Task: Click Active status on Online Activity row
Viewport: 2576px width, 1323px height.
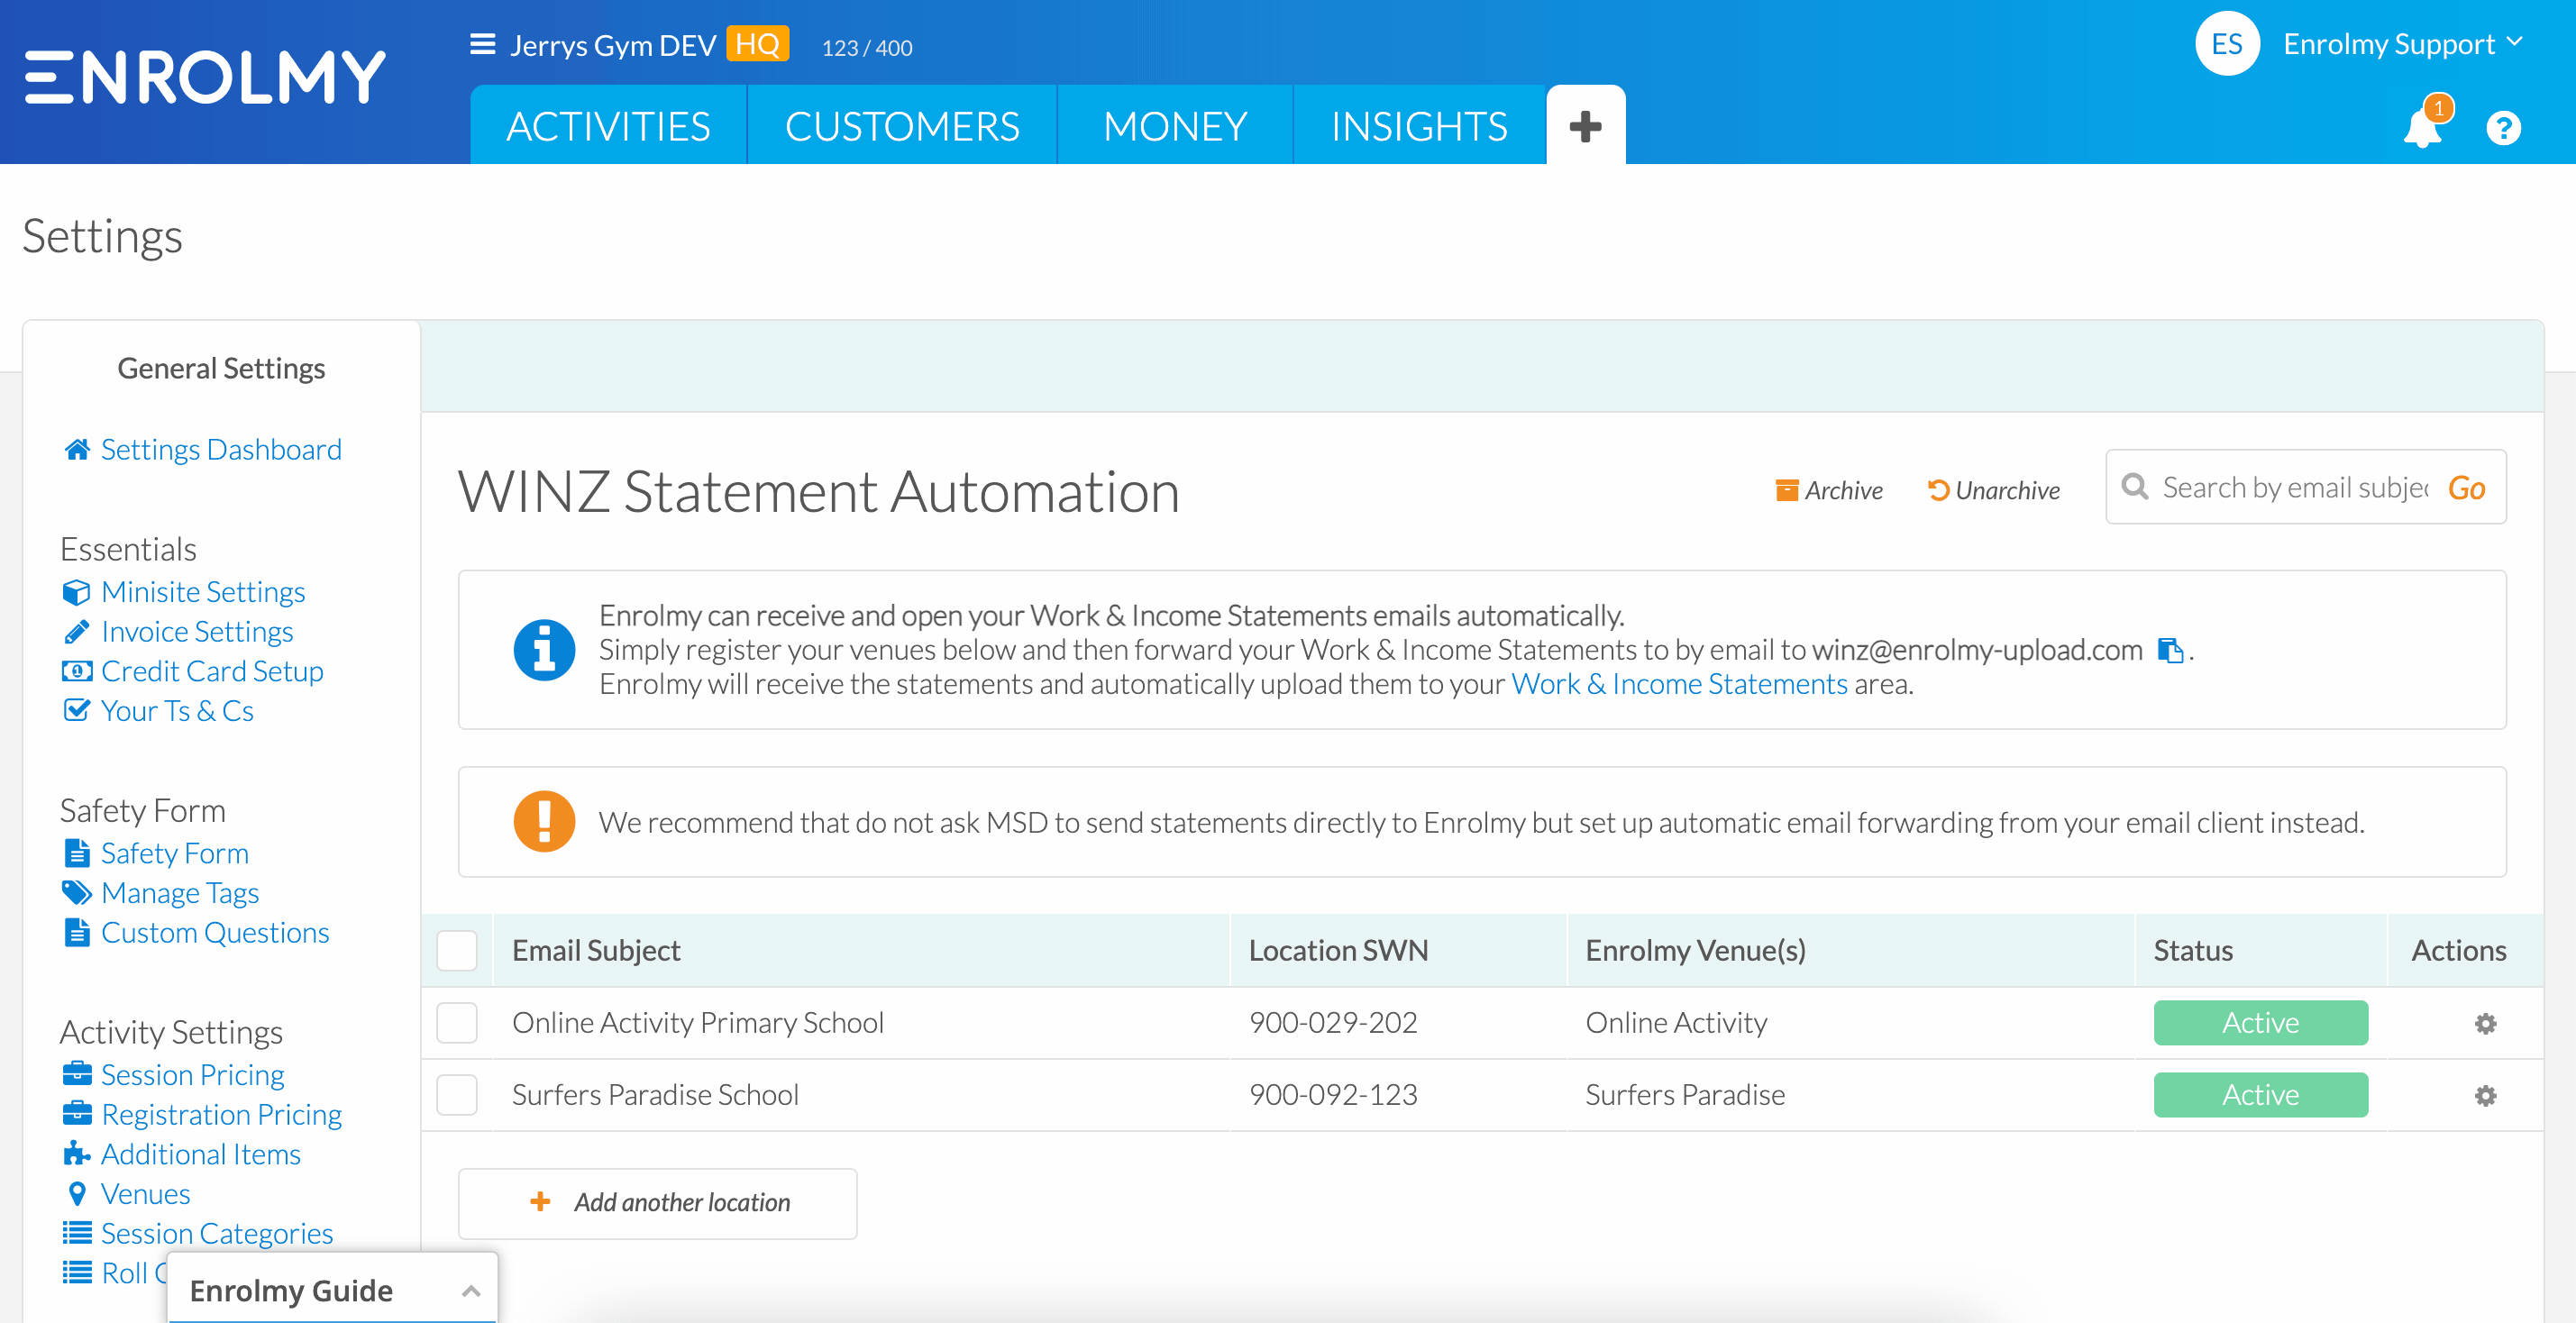Action: tap(2260, 1023)
